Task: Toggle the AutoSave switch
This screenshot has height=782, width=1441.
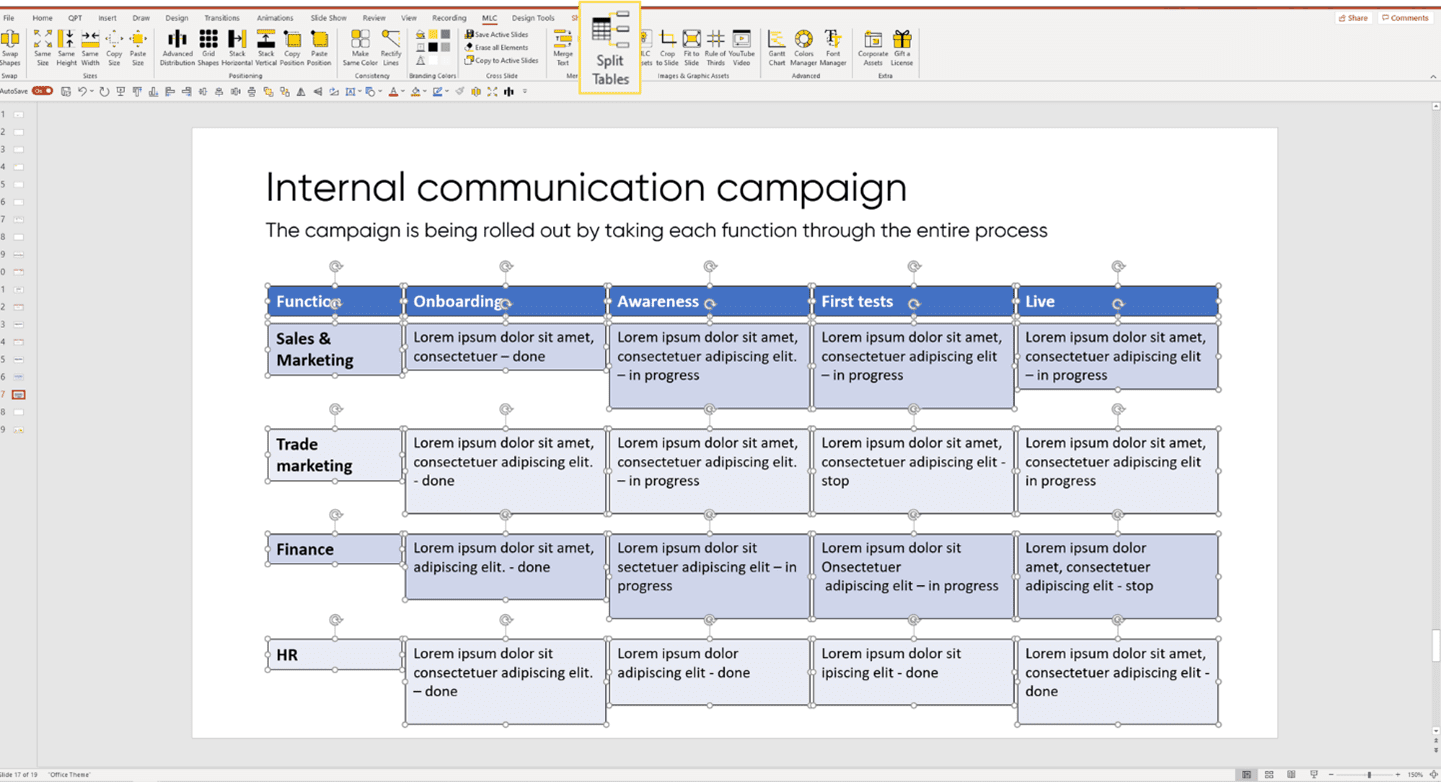Action: [42, 91]
